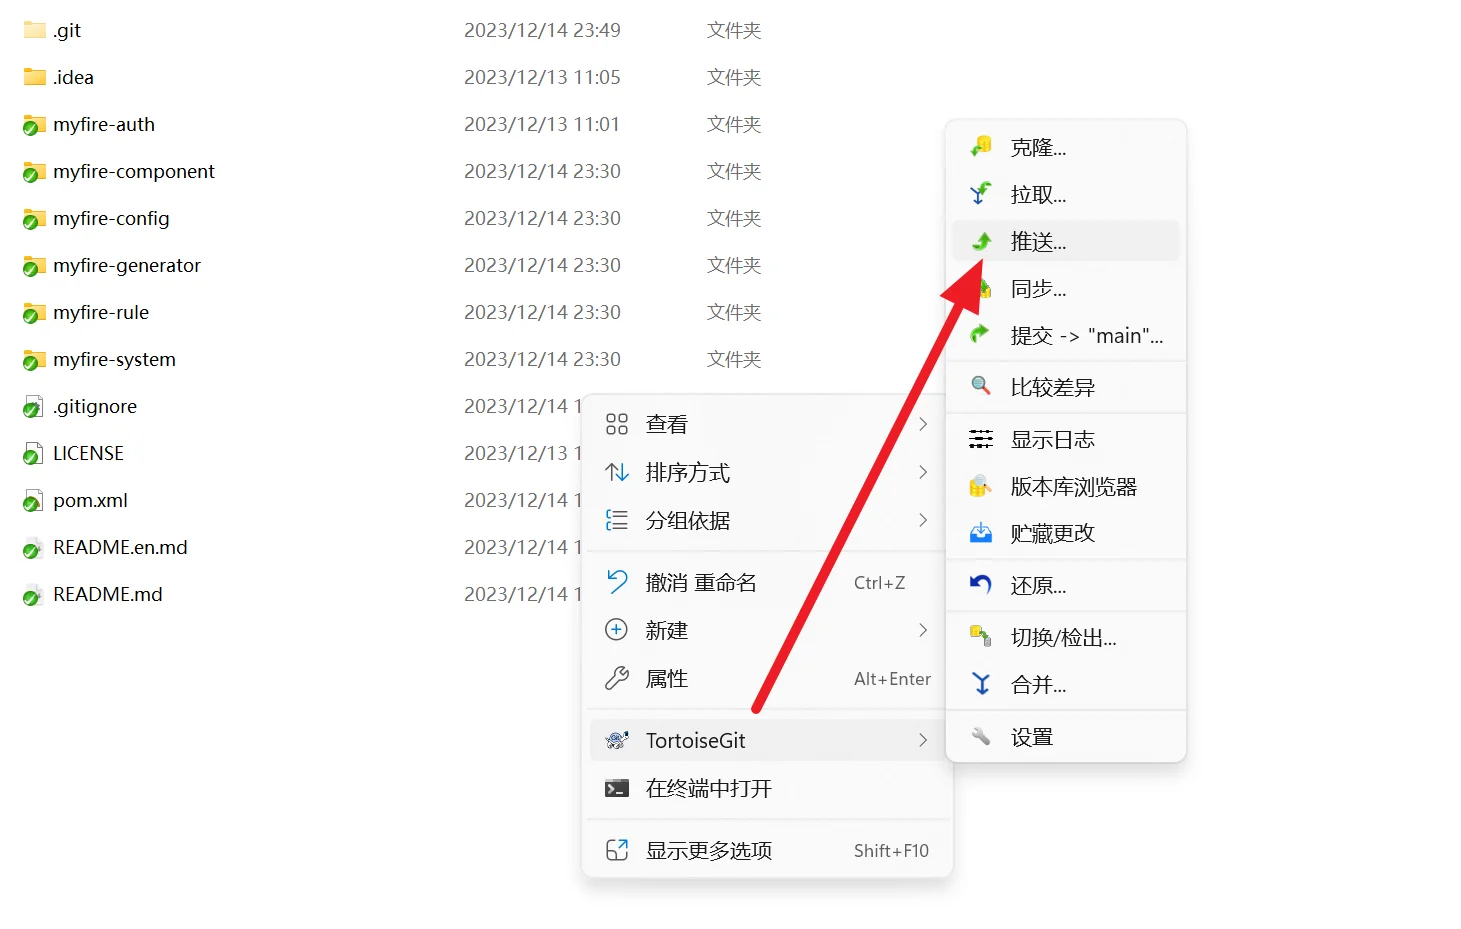Click the Stash changes (贮藏更改) icon
This screenshot has height=929, width=1461.
pos(981,533)
